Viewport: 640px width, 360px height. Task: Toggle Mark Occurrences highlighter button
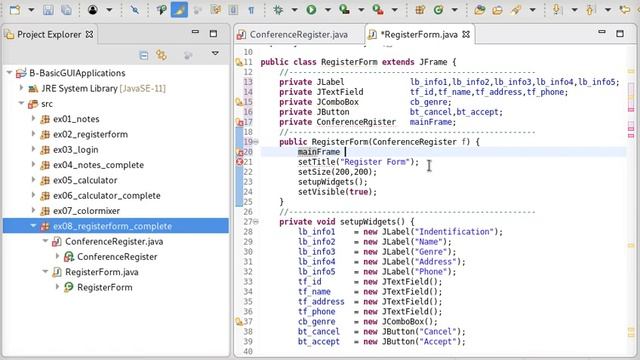click(x=180, y=10)
